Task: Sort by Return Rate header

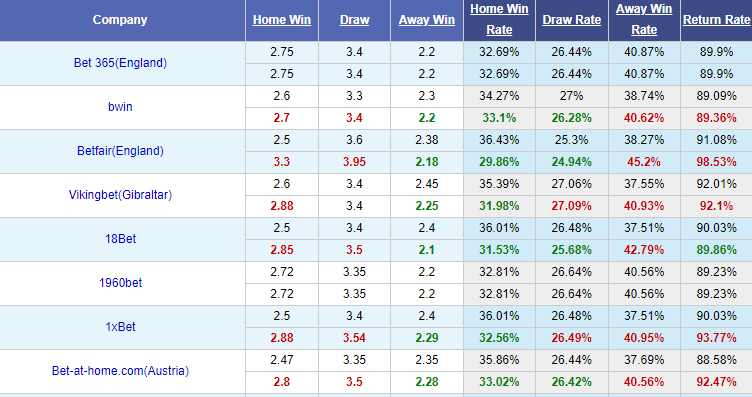Action: (717, 20)
